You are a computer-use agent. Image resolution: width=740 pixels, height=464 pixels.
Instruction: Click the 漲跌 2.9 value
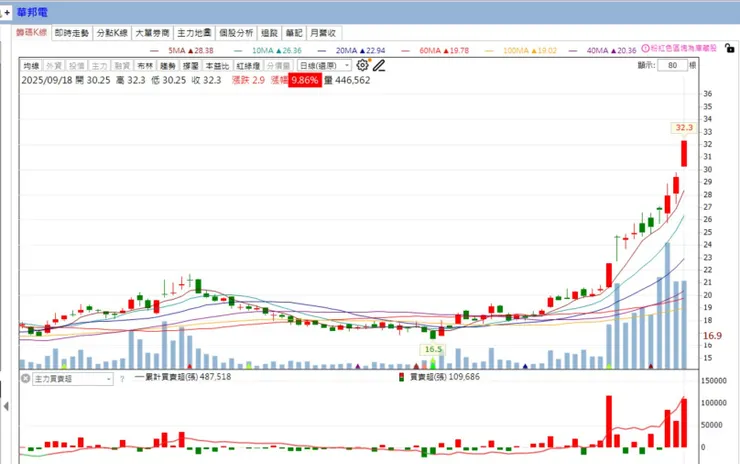tap(248, 80)
